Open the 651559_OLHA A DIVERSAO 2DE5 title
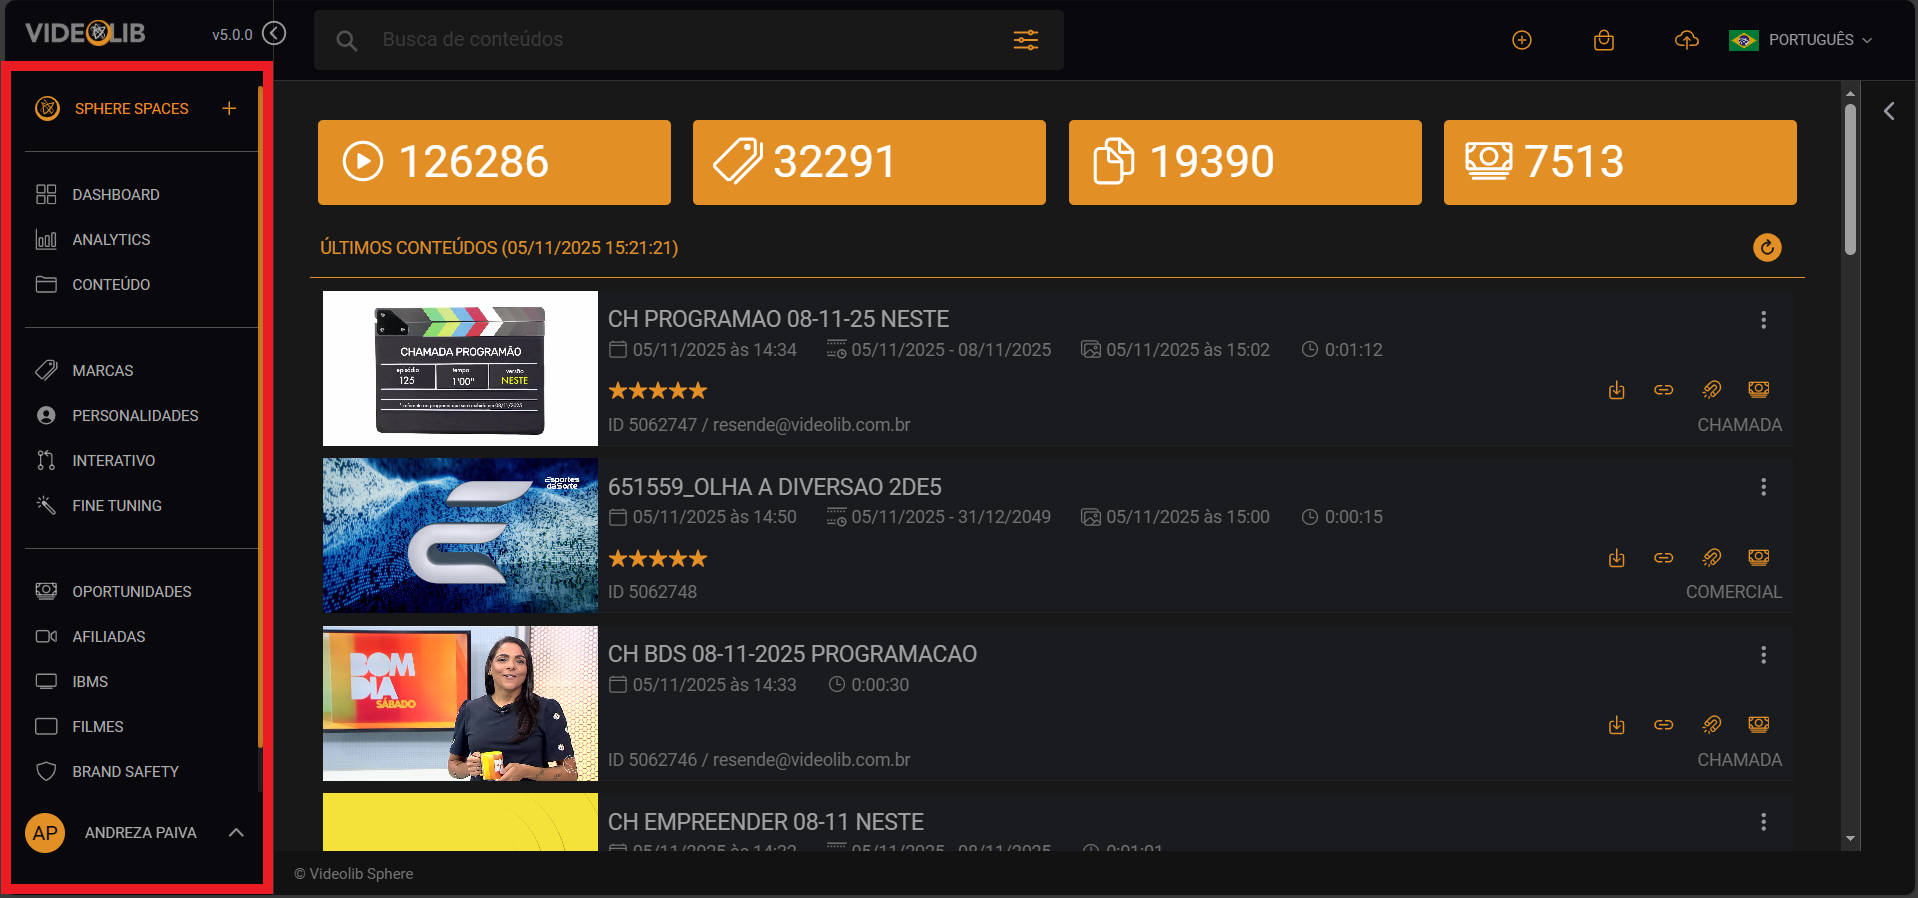Viewport: 1918px width, 898px height. [x=775, y=487]
